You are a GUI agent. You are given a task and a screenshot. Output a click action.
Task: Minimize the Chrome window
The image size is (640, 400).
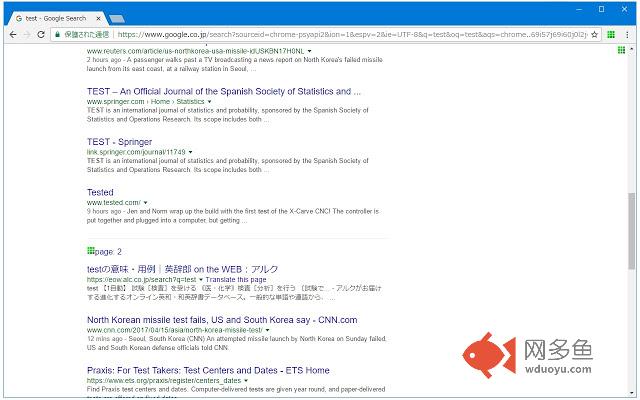click(579, 9)
